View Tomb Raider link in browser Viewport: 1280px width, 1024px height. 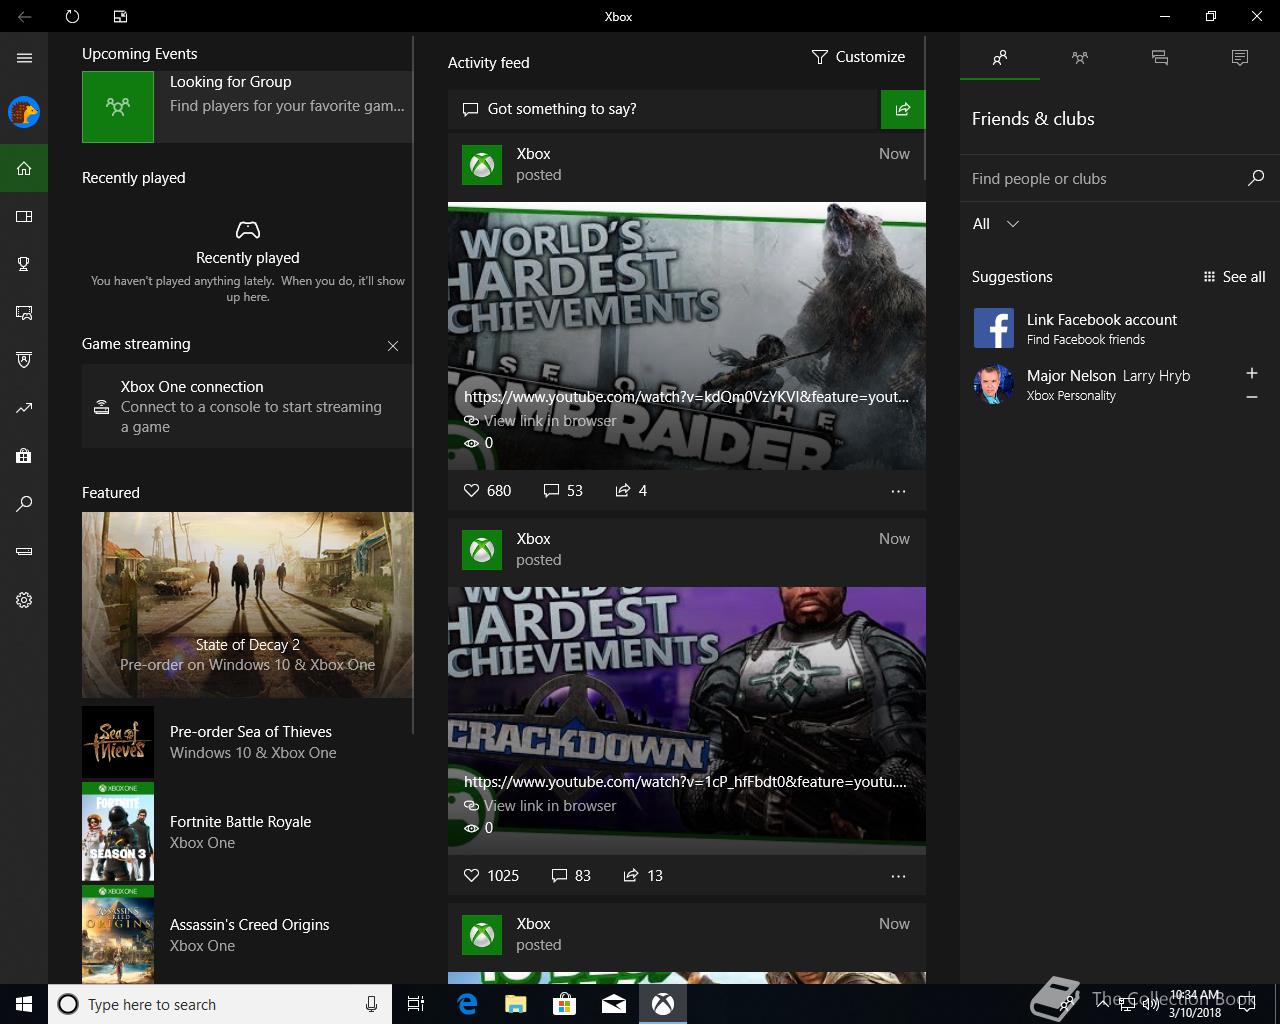(540, 421)
